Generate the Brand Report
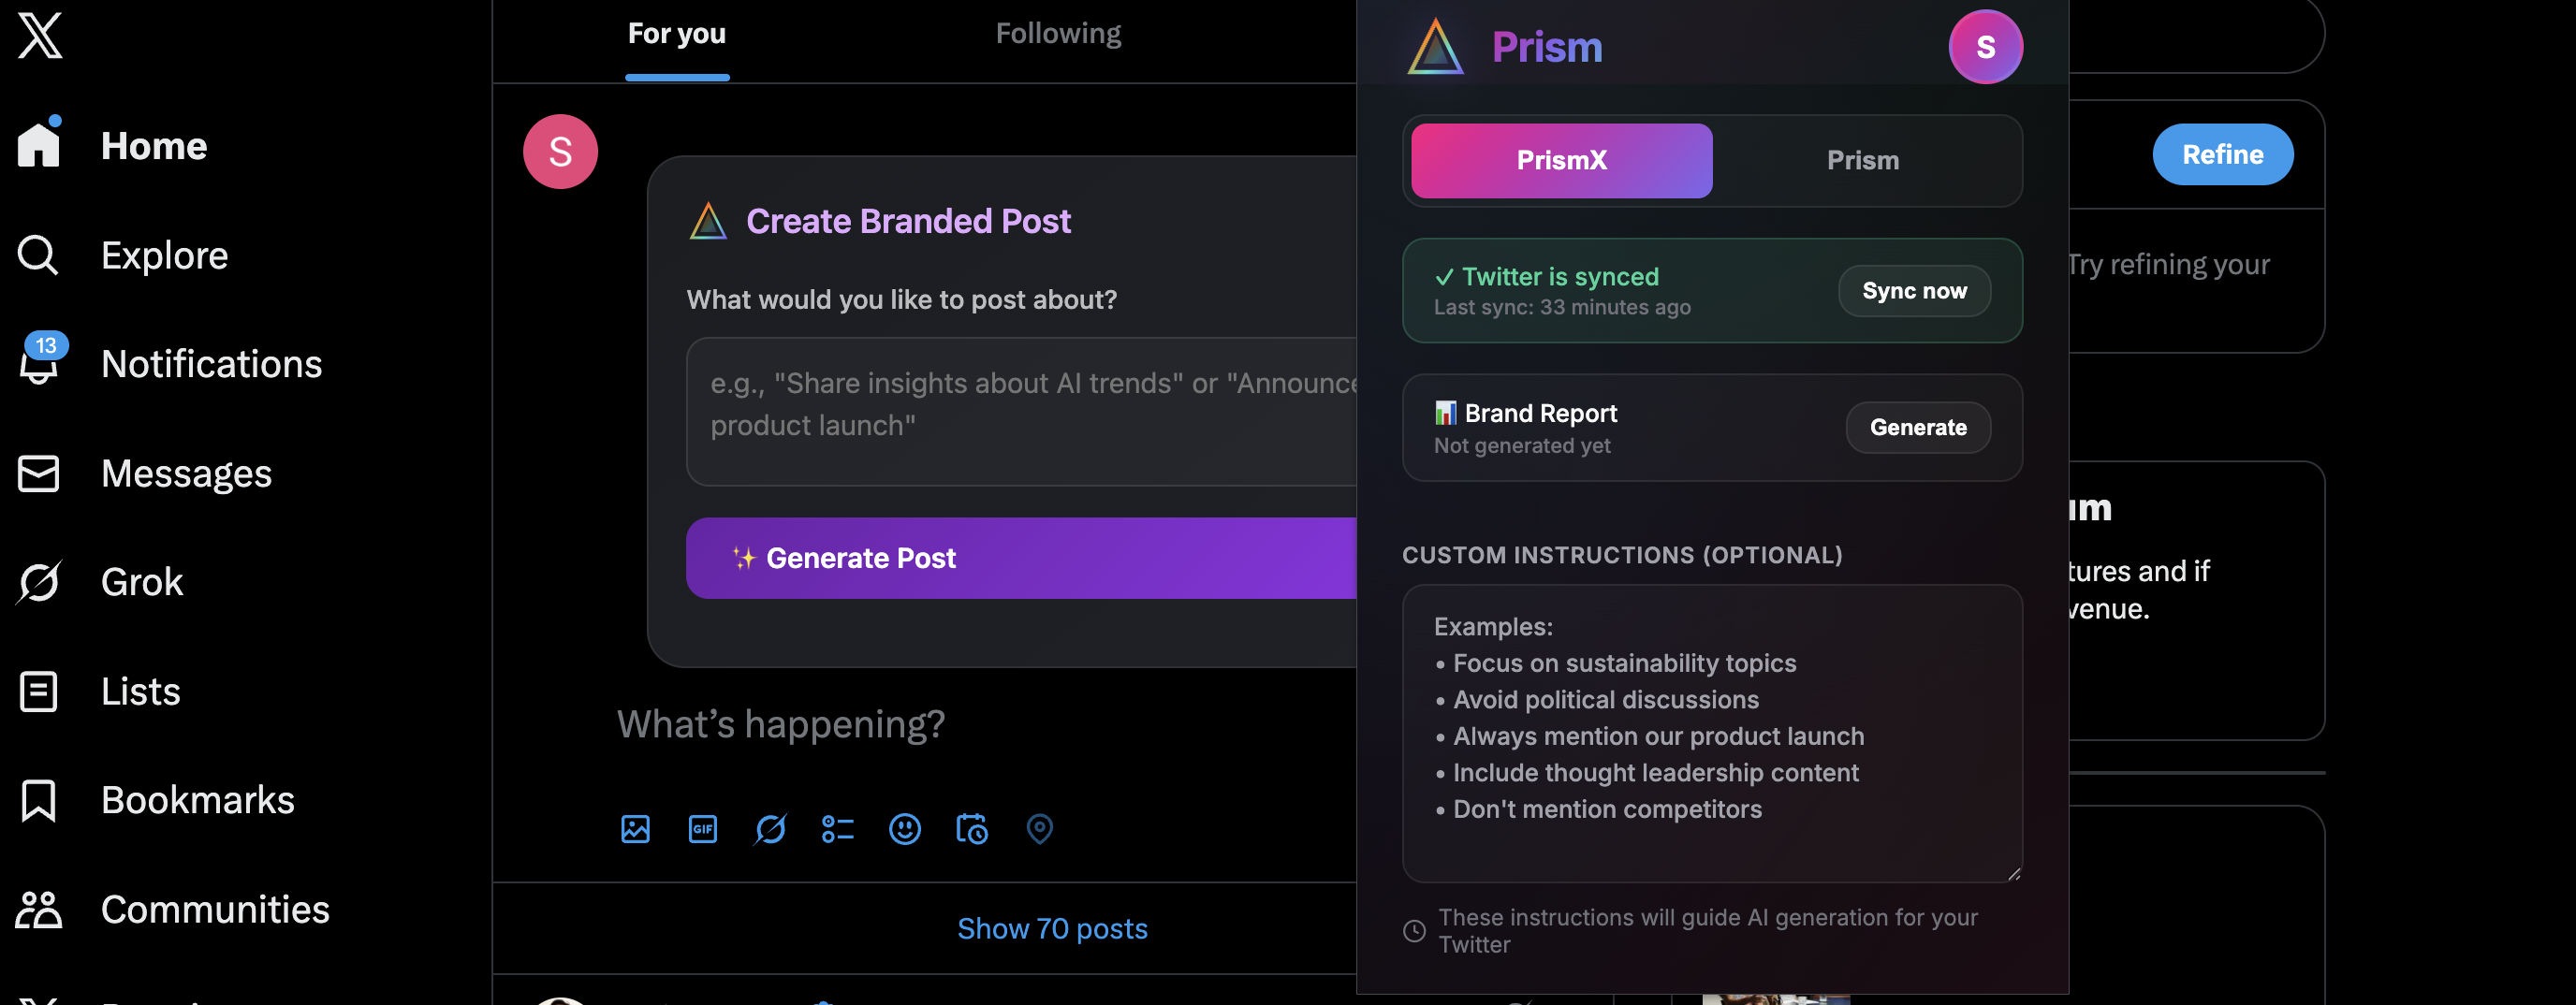2576x1005 pixels. [1917, 427]
